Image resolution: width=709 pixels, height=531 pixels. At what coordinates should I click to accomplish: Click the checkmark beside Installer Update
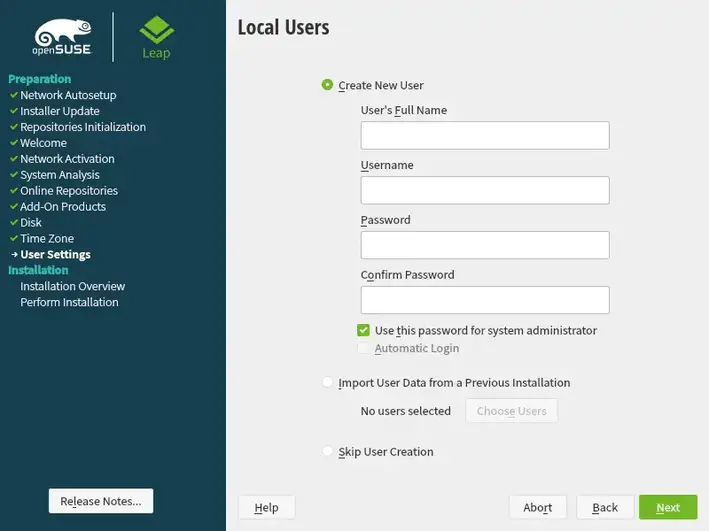coord(14,111)
